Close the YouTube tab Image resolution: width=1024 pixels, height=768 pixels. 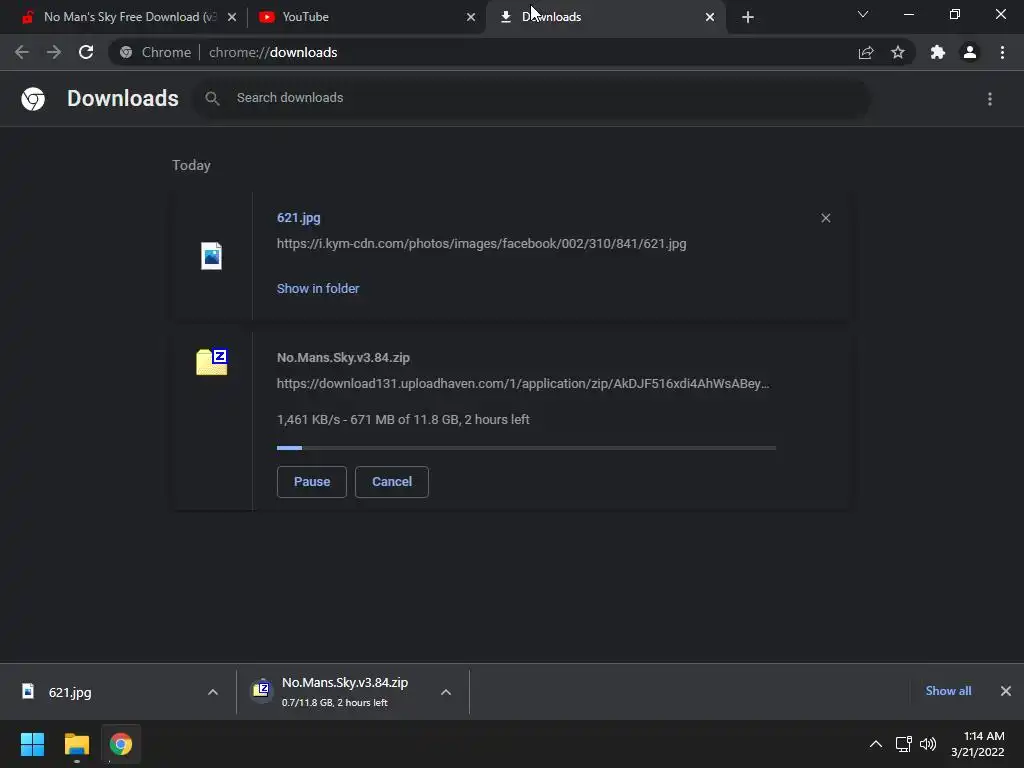[471, 17]
